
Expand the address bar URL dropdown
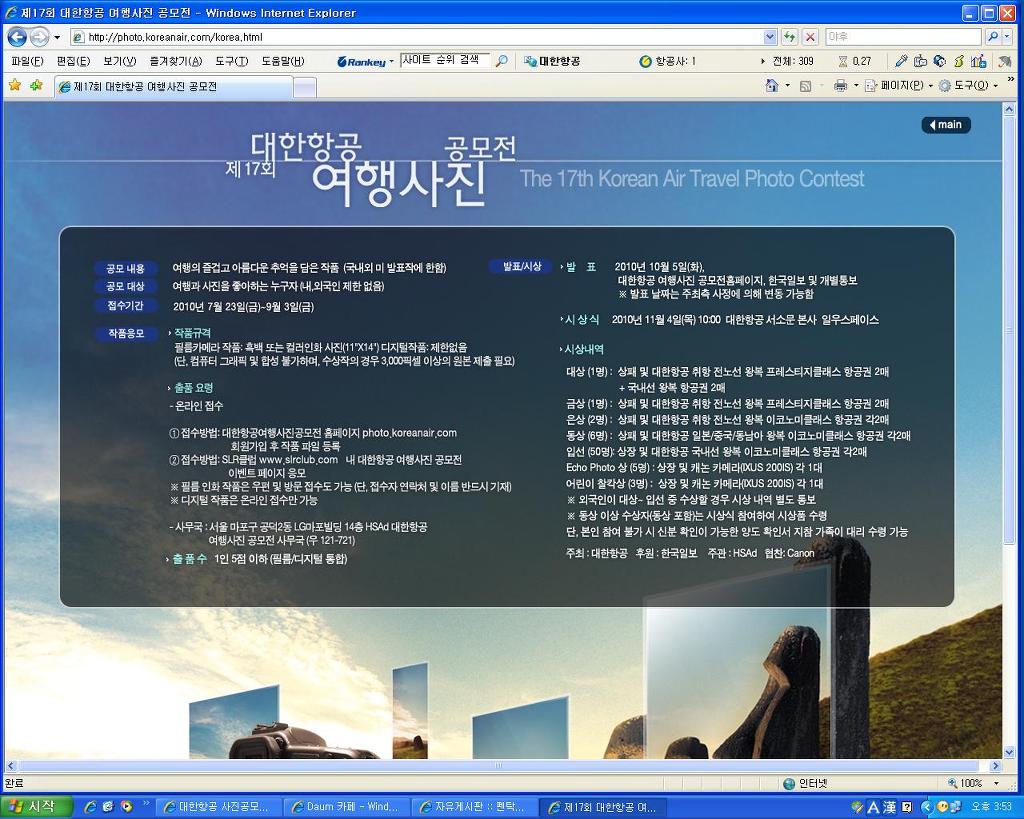pos(770,37)
